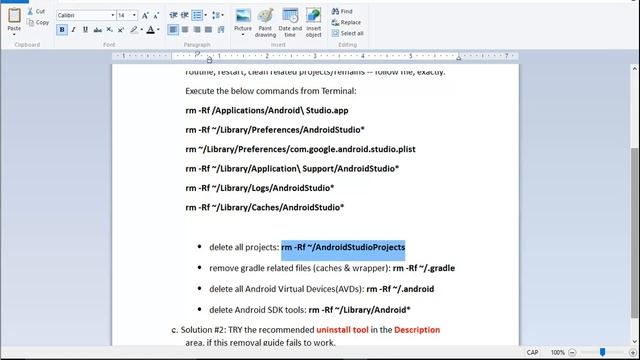Viewport: 640px width, 360px height.
Task: Align text right
Action: pos(197,29)
